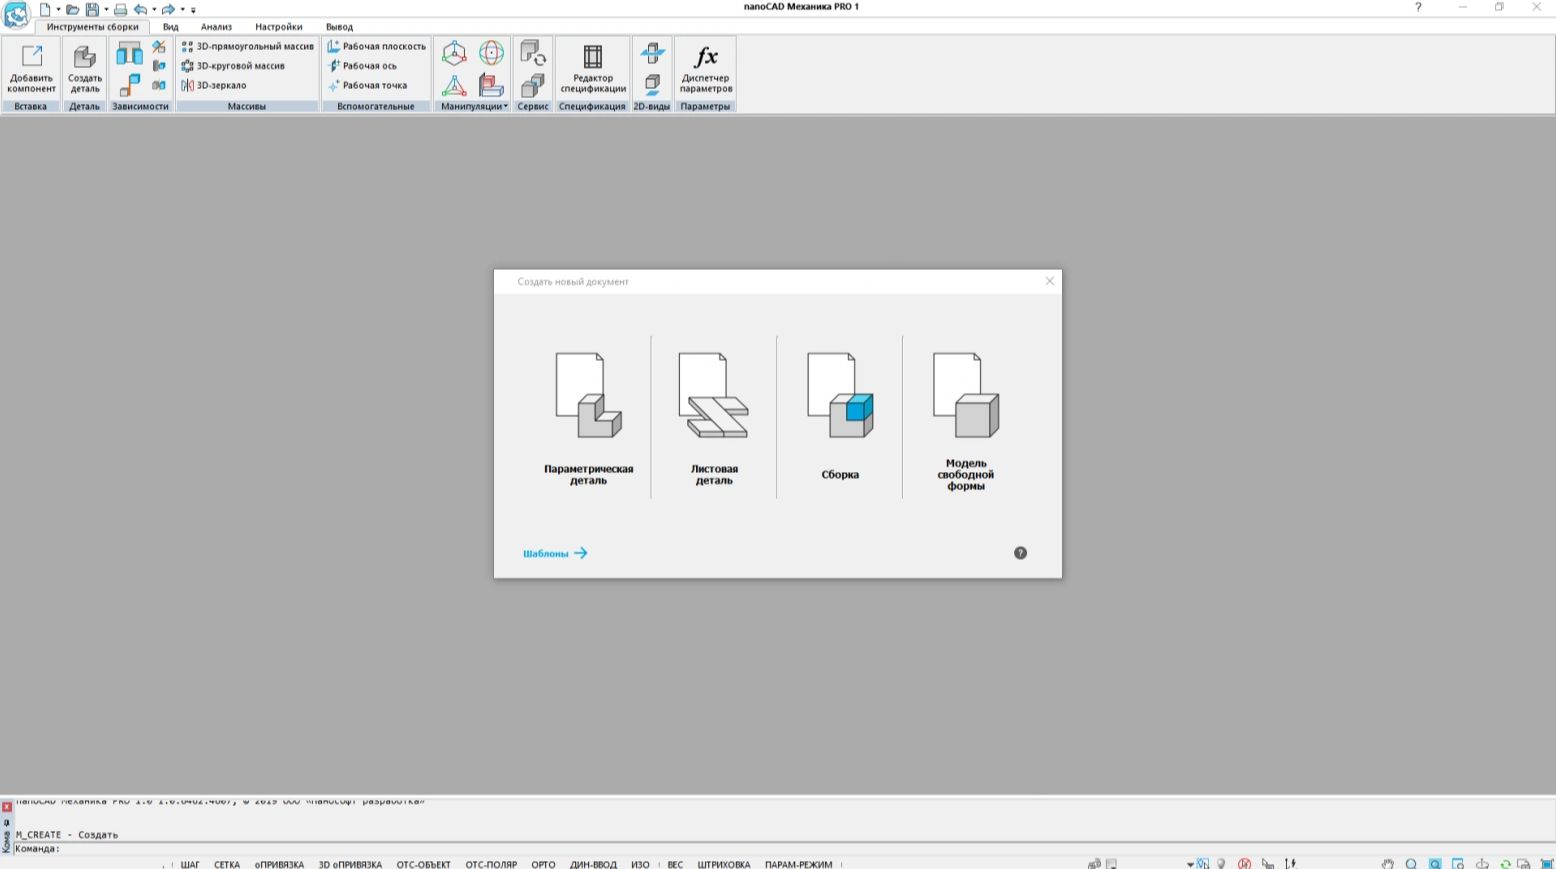Open the Redo history dropdown arrow

click(182, 9)
